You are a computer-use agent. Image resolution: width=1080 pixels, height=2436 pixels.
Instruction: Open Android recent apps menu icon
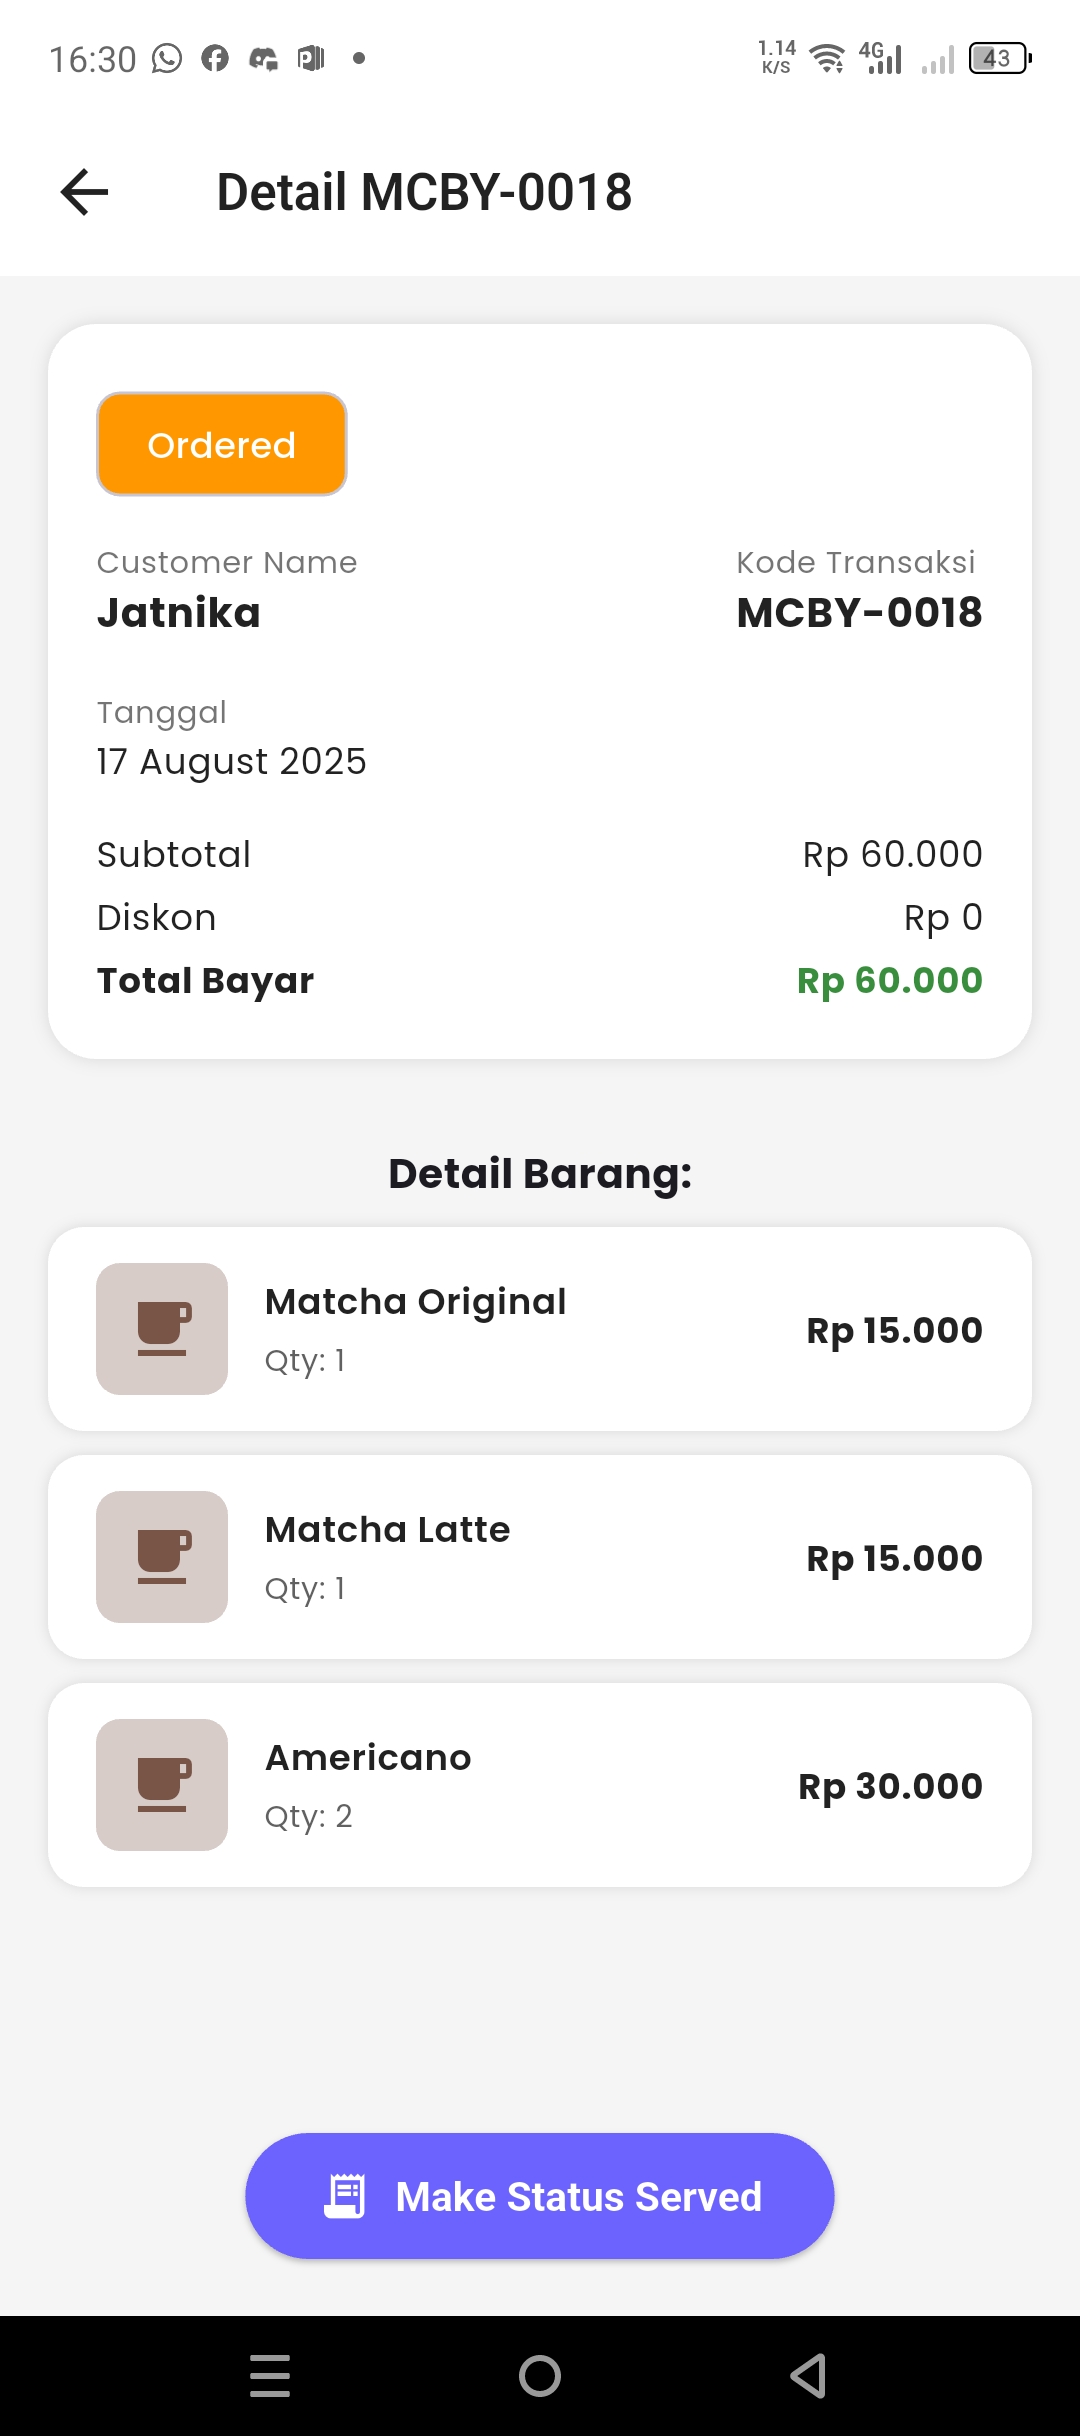270,2376
